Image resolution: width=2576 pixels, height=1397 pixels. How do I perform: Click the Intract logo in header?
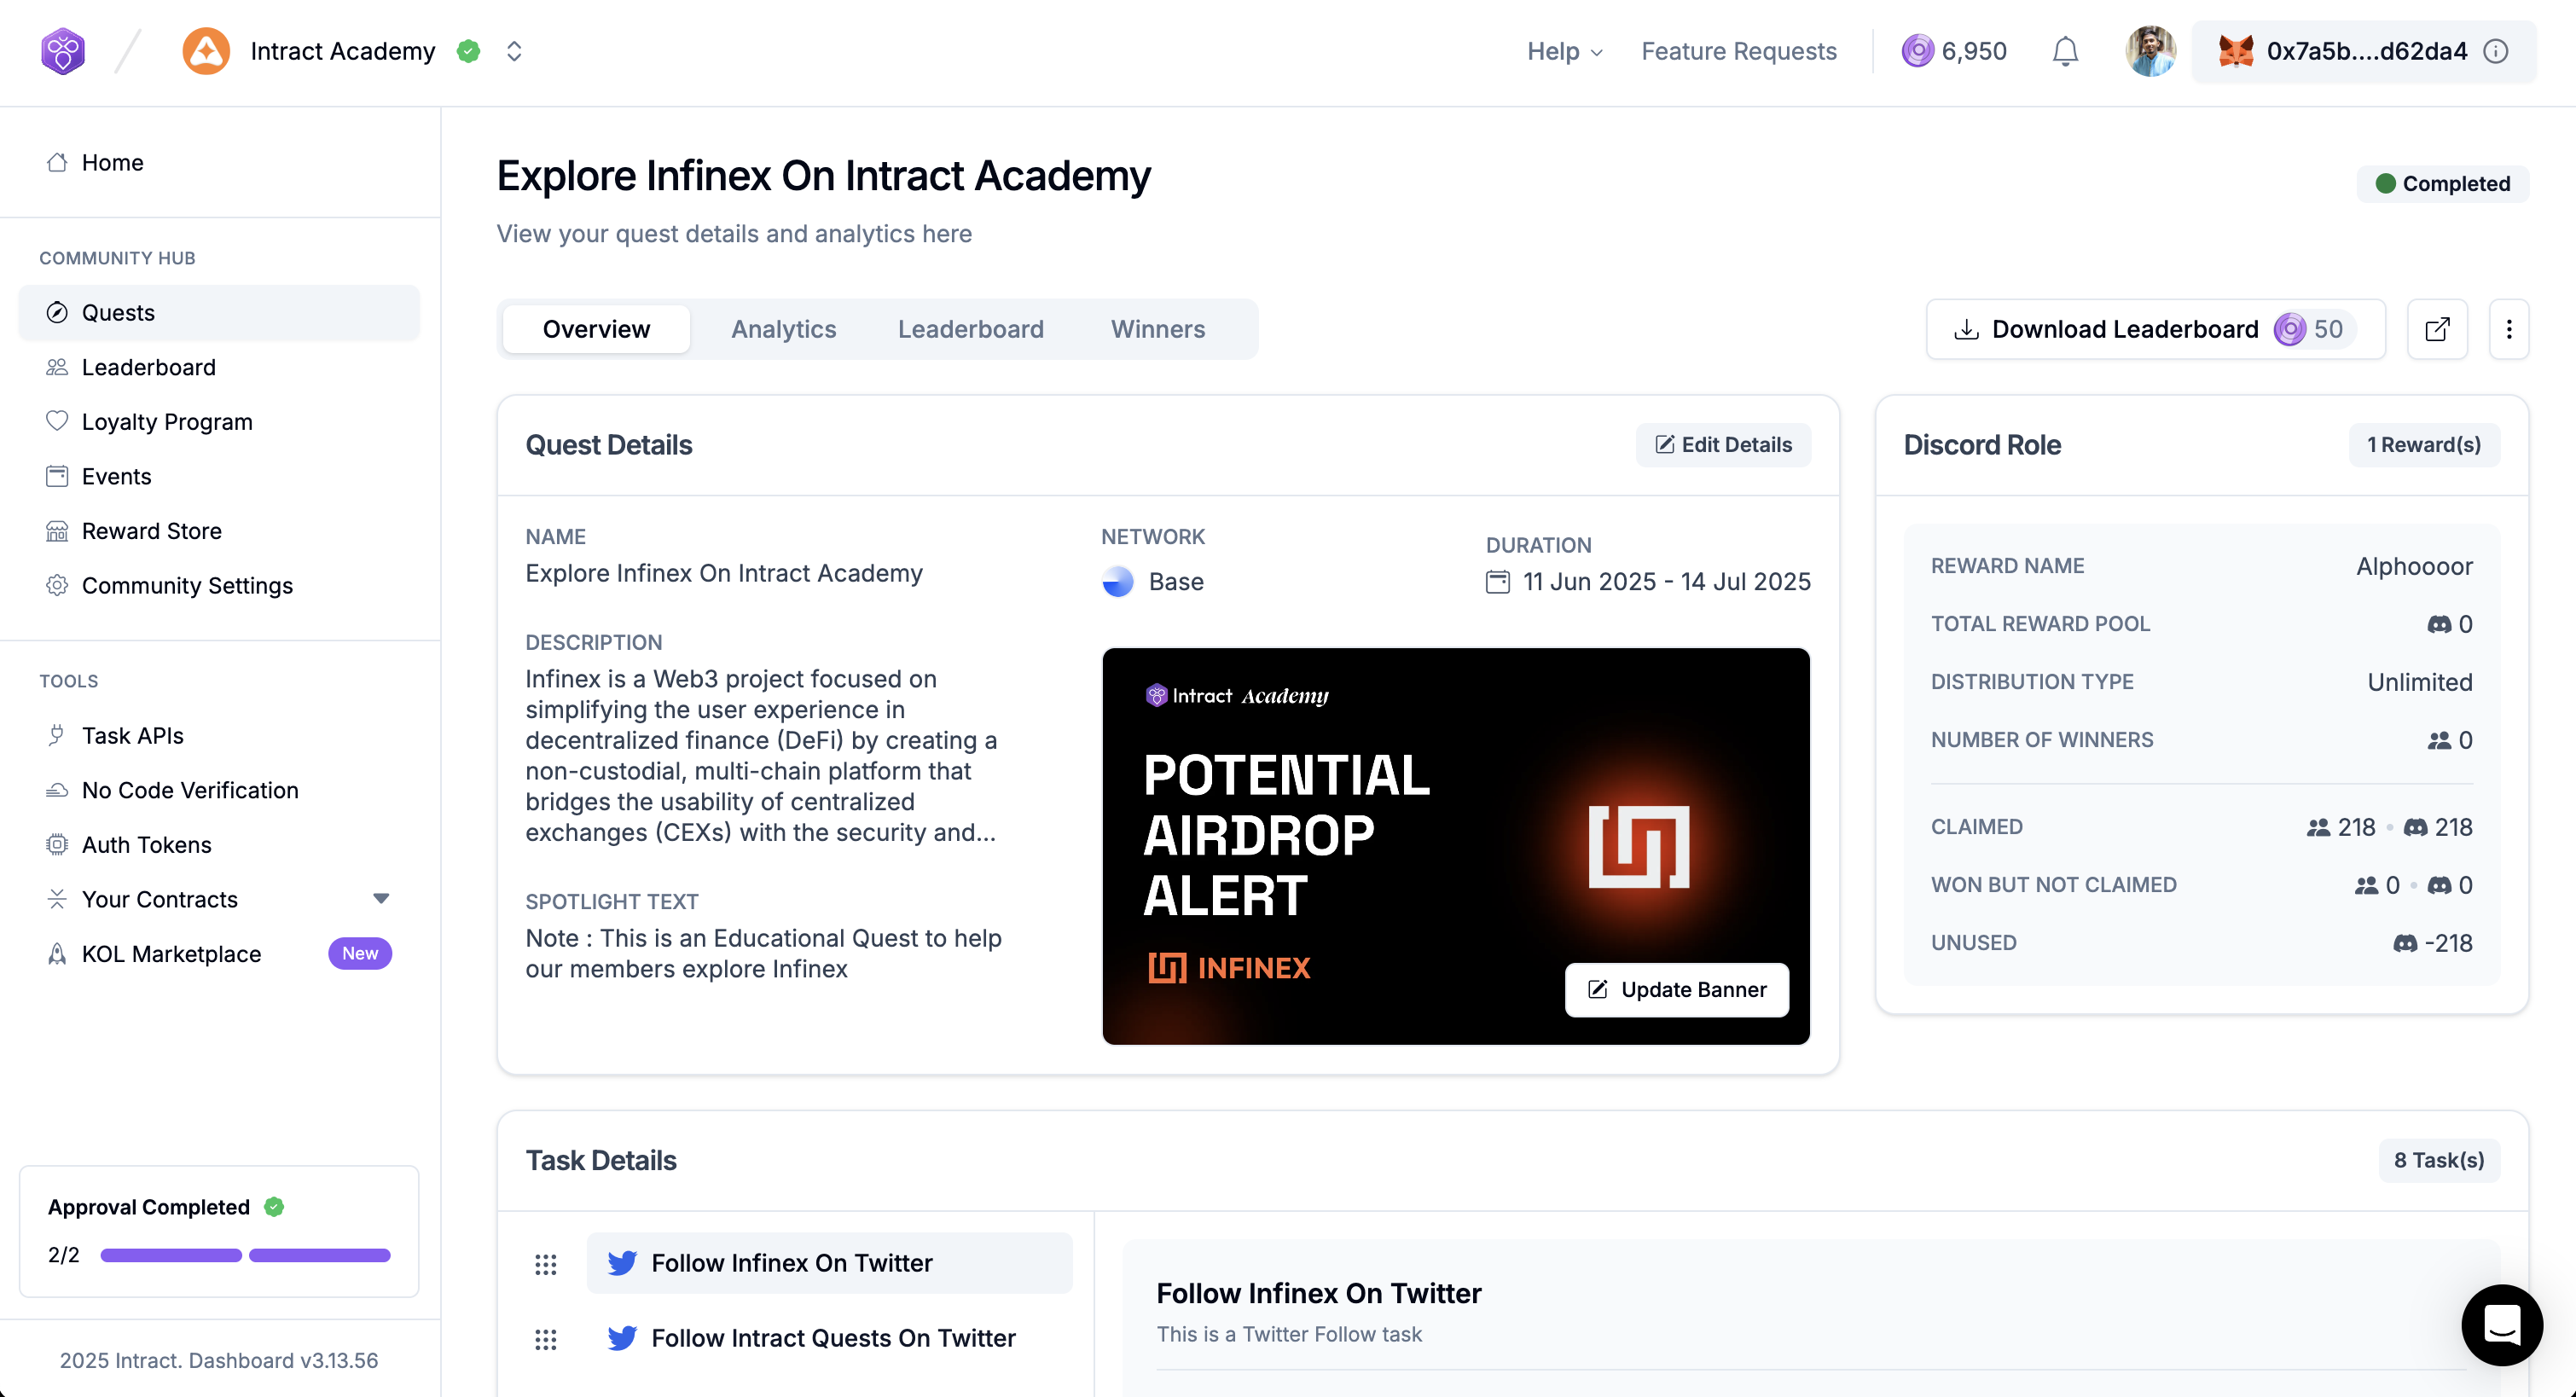63,51
